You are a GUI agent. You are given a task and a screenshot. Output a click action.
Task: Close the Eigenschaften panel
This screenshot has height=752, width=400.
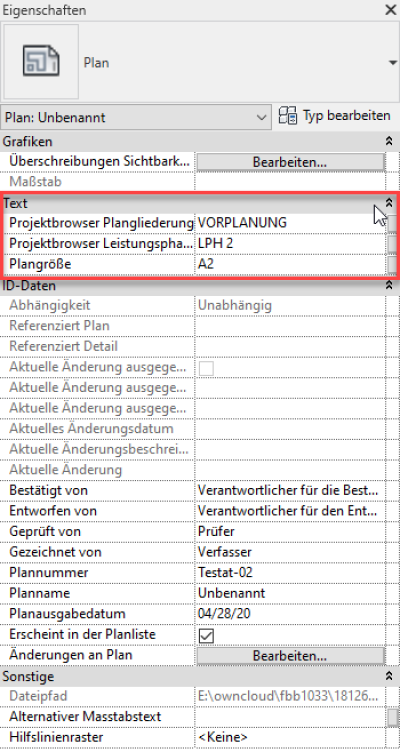click(x=390, y=10)
